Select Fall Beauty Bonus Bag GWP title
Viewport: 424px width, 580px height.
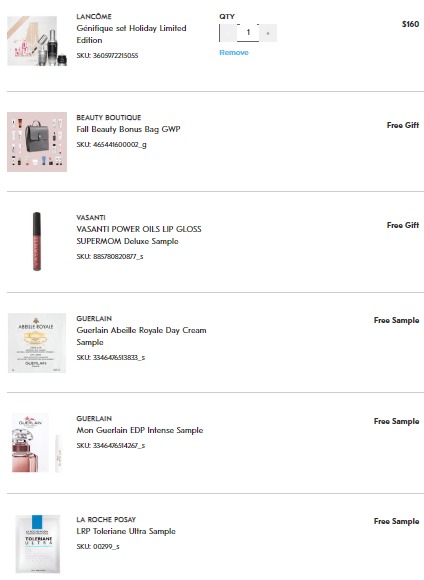(128, 129)
